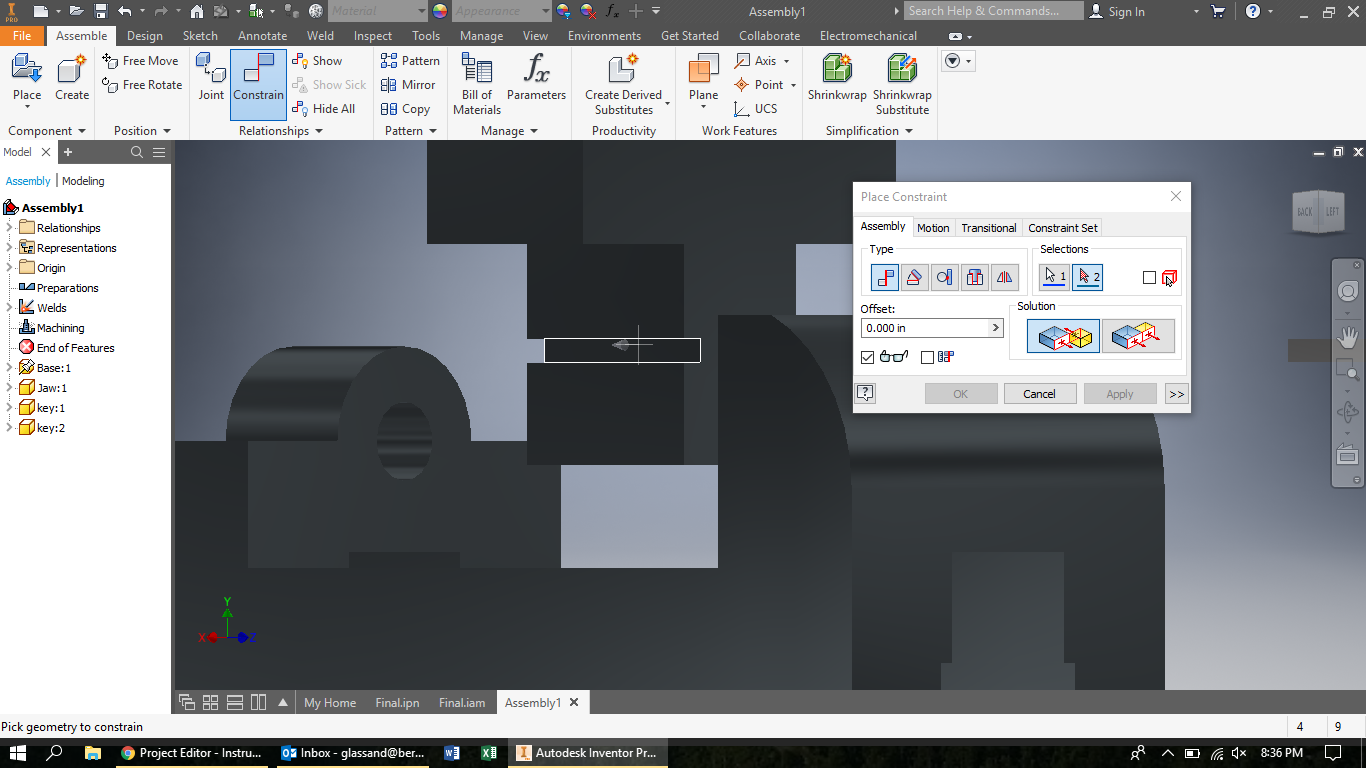Screen dimensions: 1366x768
Task: Expand the Base:1 component node
Action: click(x=9, y=368)
